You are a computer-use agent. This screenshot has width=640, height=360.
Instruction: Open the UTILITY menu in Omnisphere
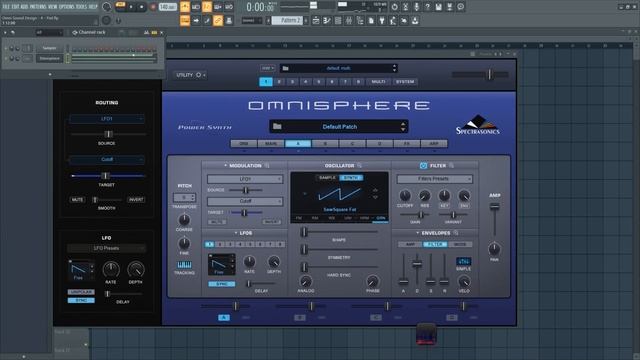[190, 75]
